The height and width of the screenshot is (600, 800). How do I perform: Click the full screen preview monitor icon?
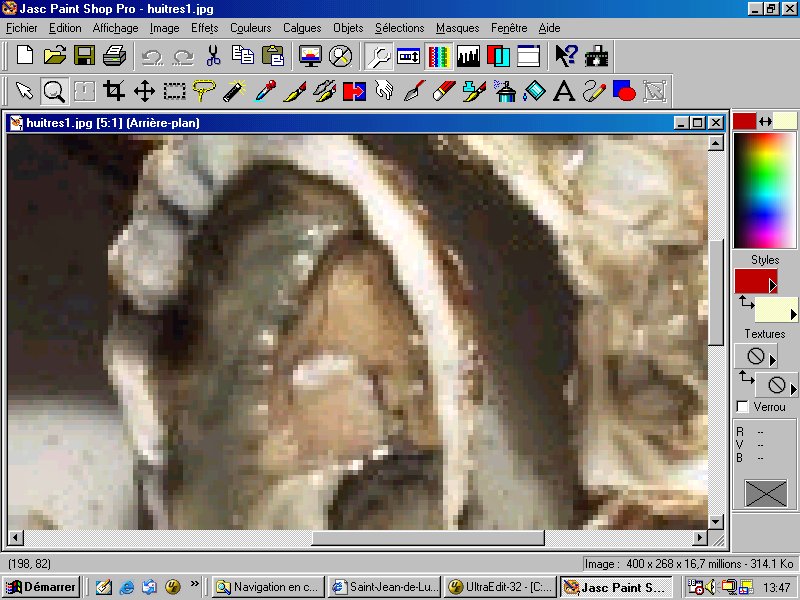point(310,56)
